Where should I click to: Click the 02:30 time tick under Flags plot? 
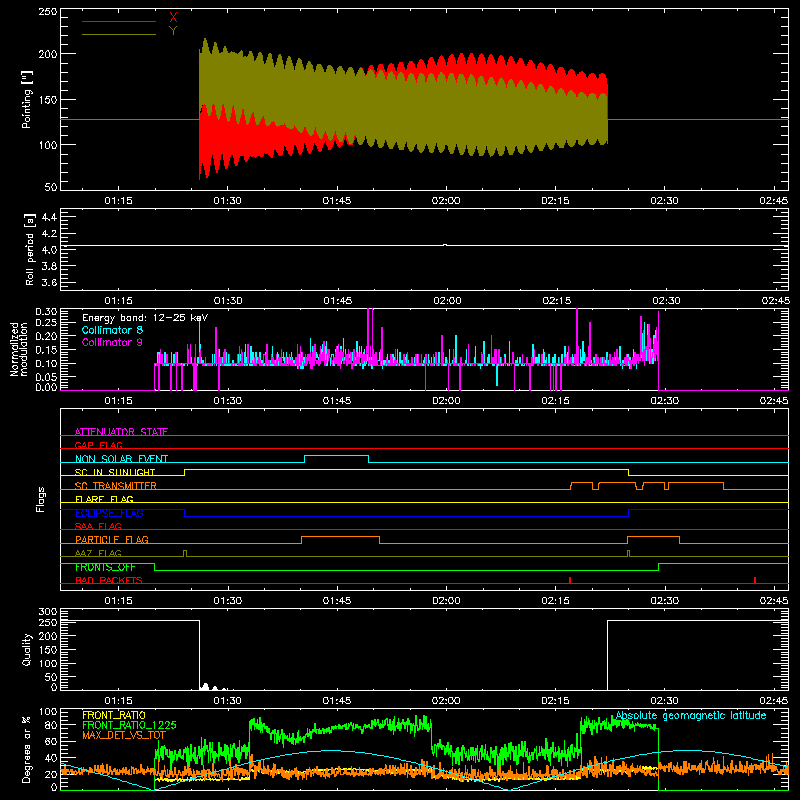(x=664, y=601)
